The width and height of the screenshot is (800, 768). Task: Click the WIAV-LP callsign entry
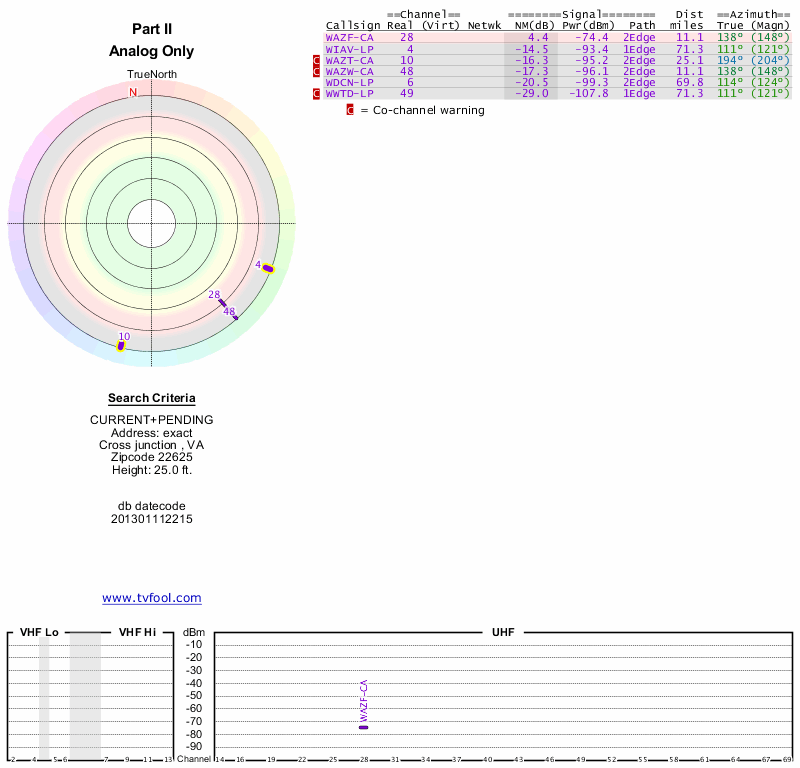350,49
